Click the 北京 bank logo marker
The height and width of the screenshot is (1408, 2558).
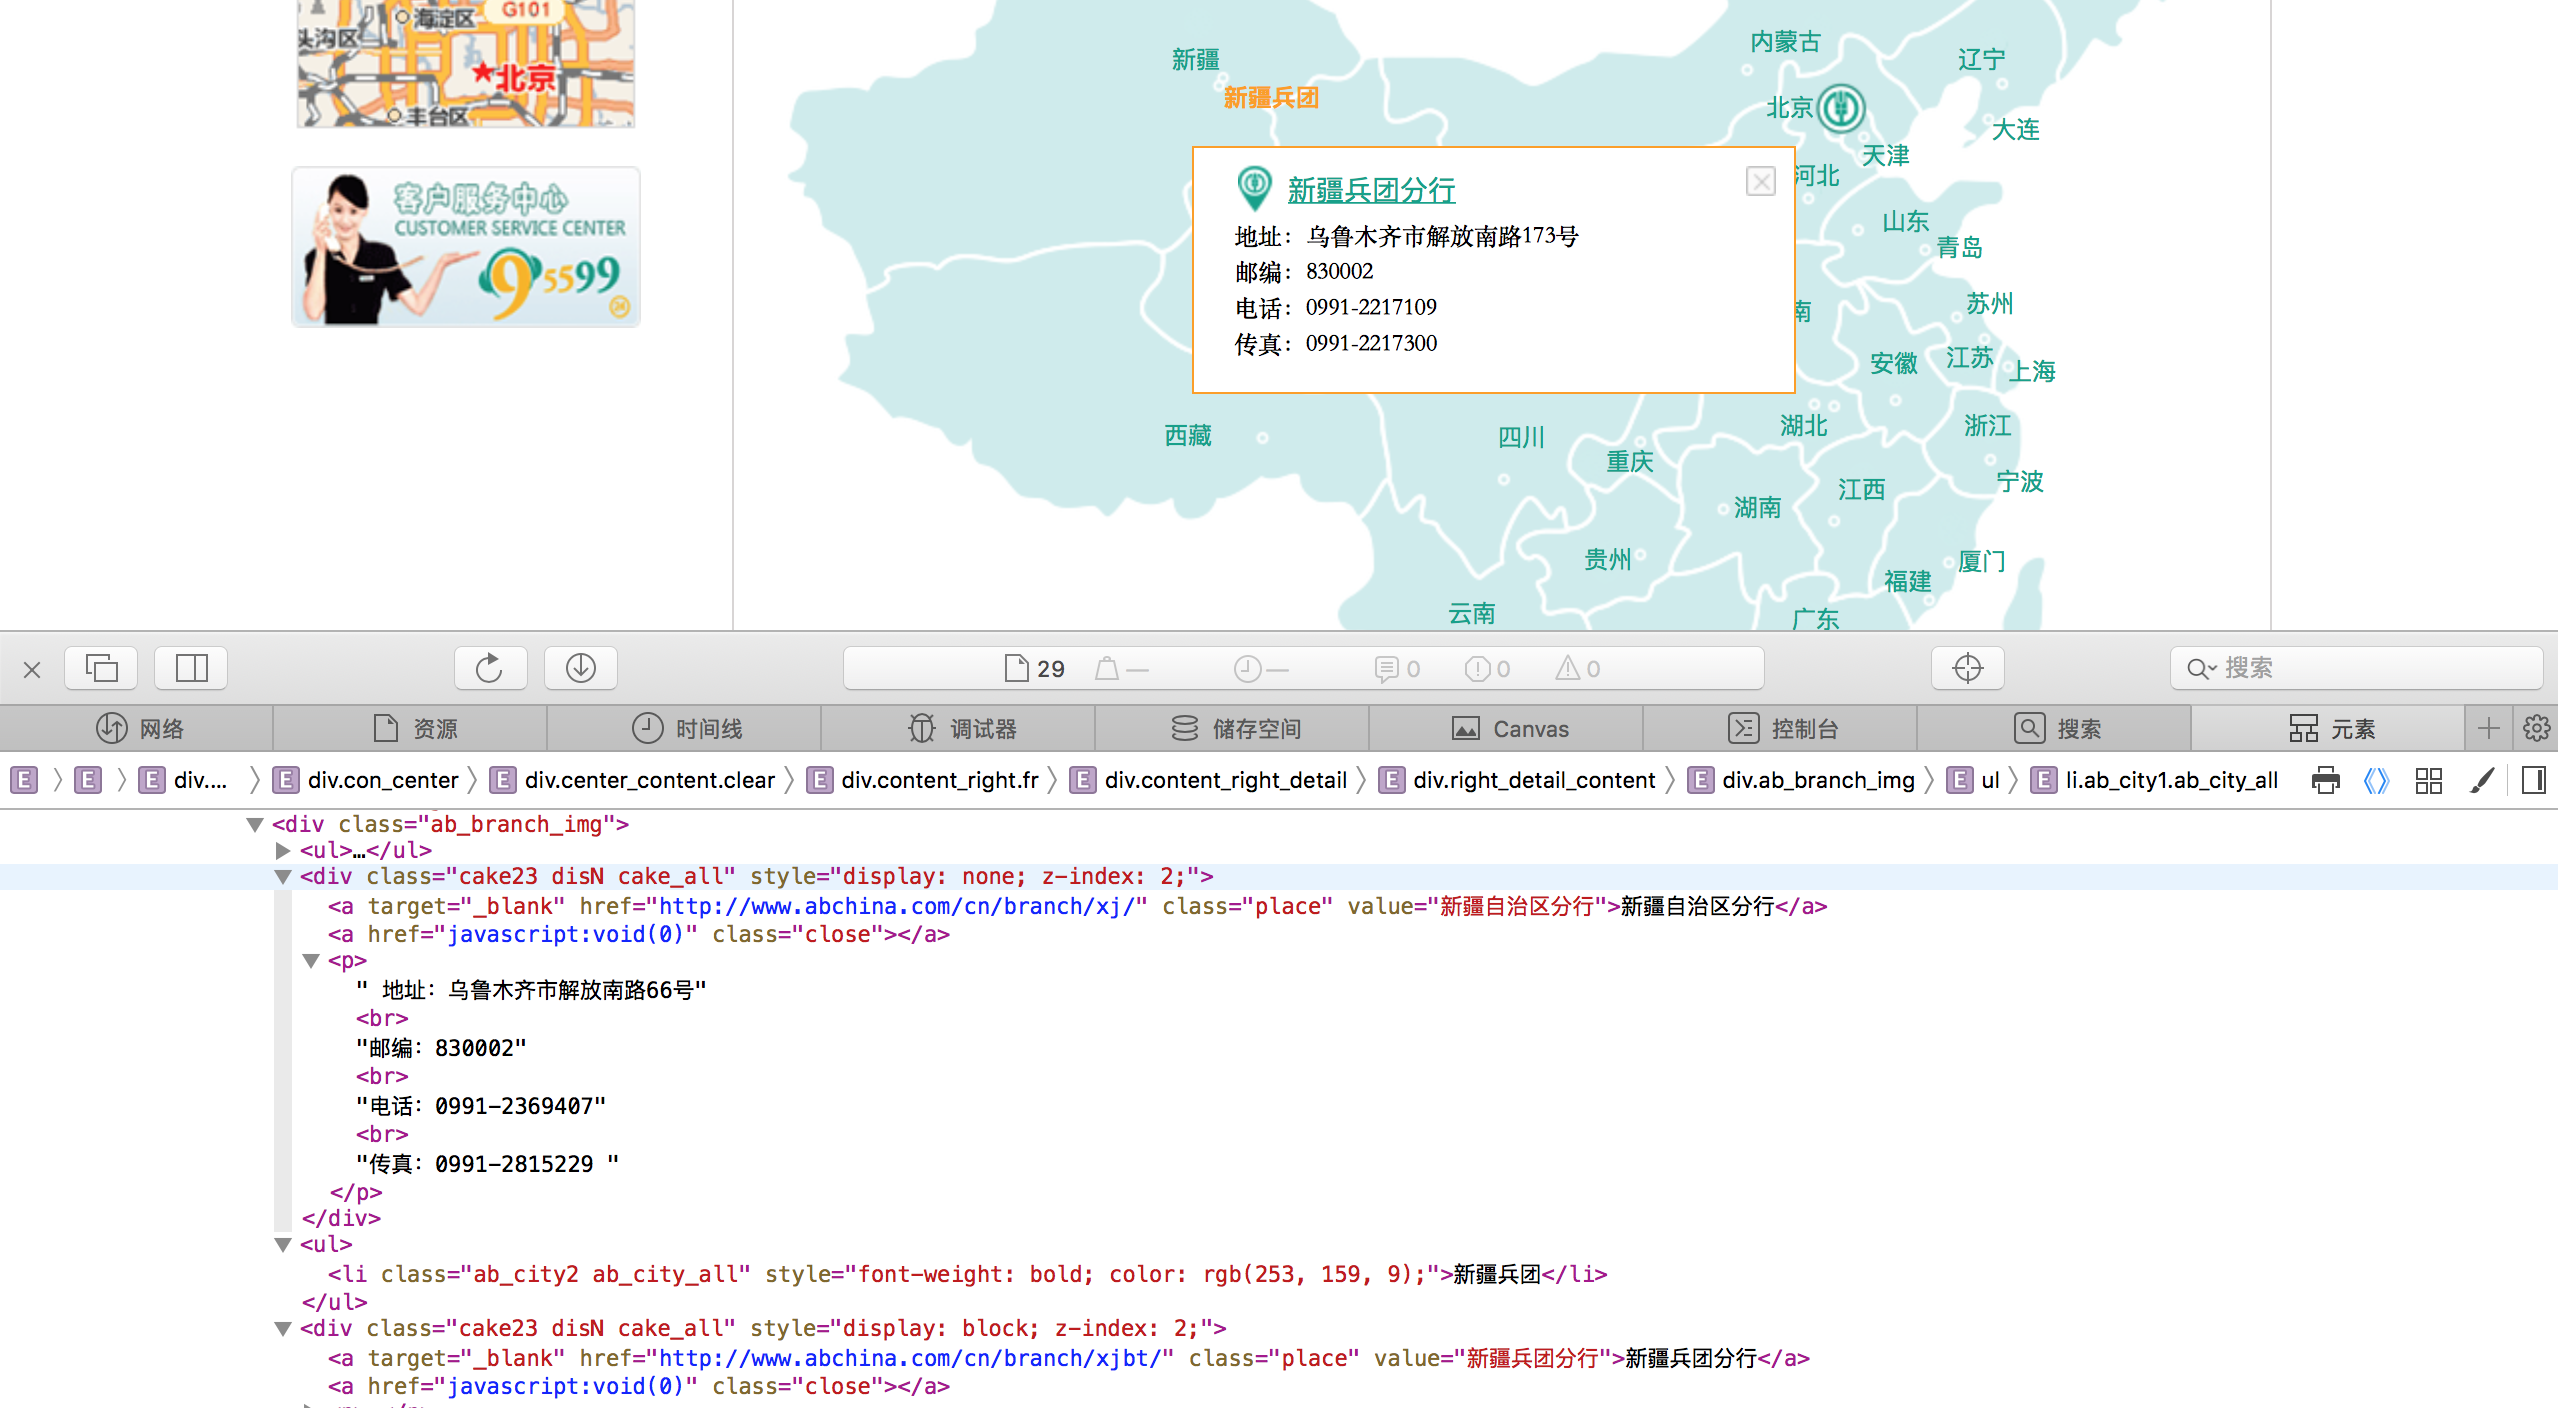(x=1841, y=108)
